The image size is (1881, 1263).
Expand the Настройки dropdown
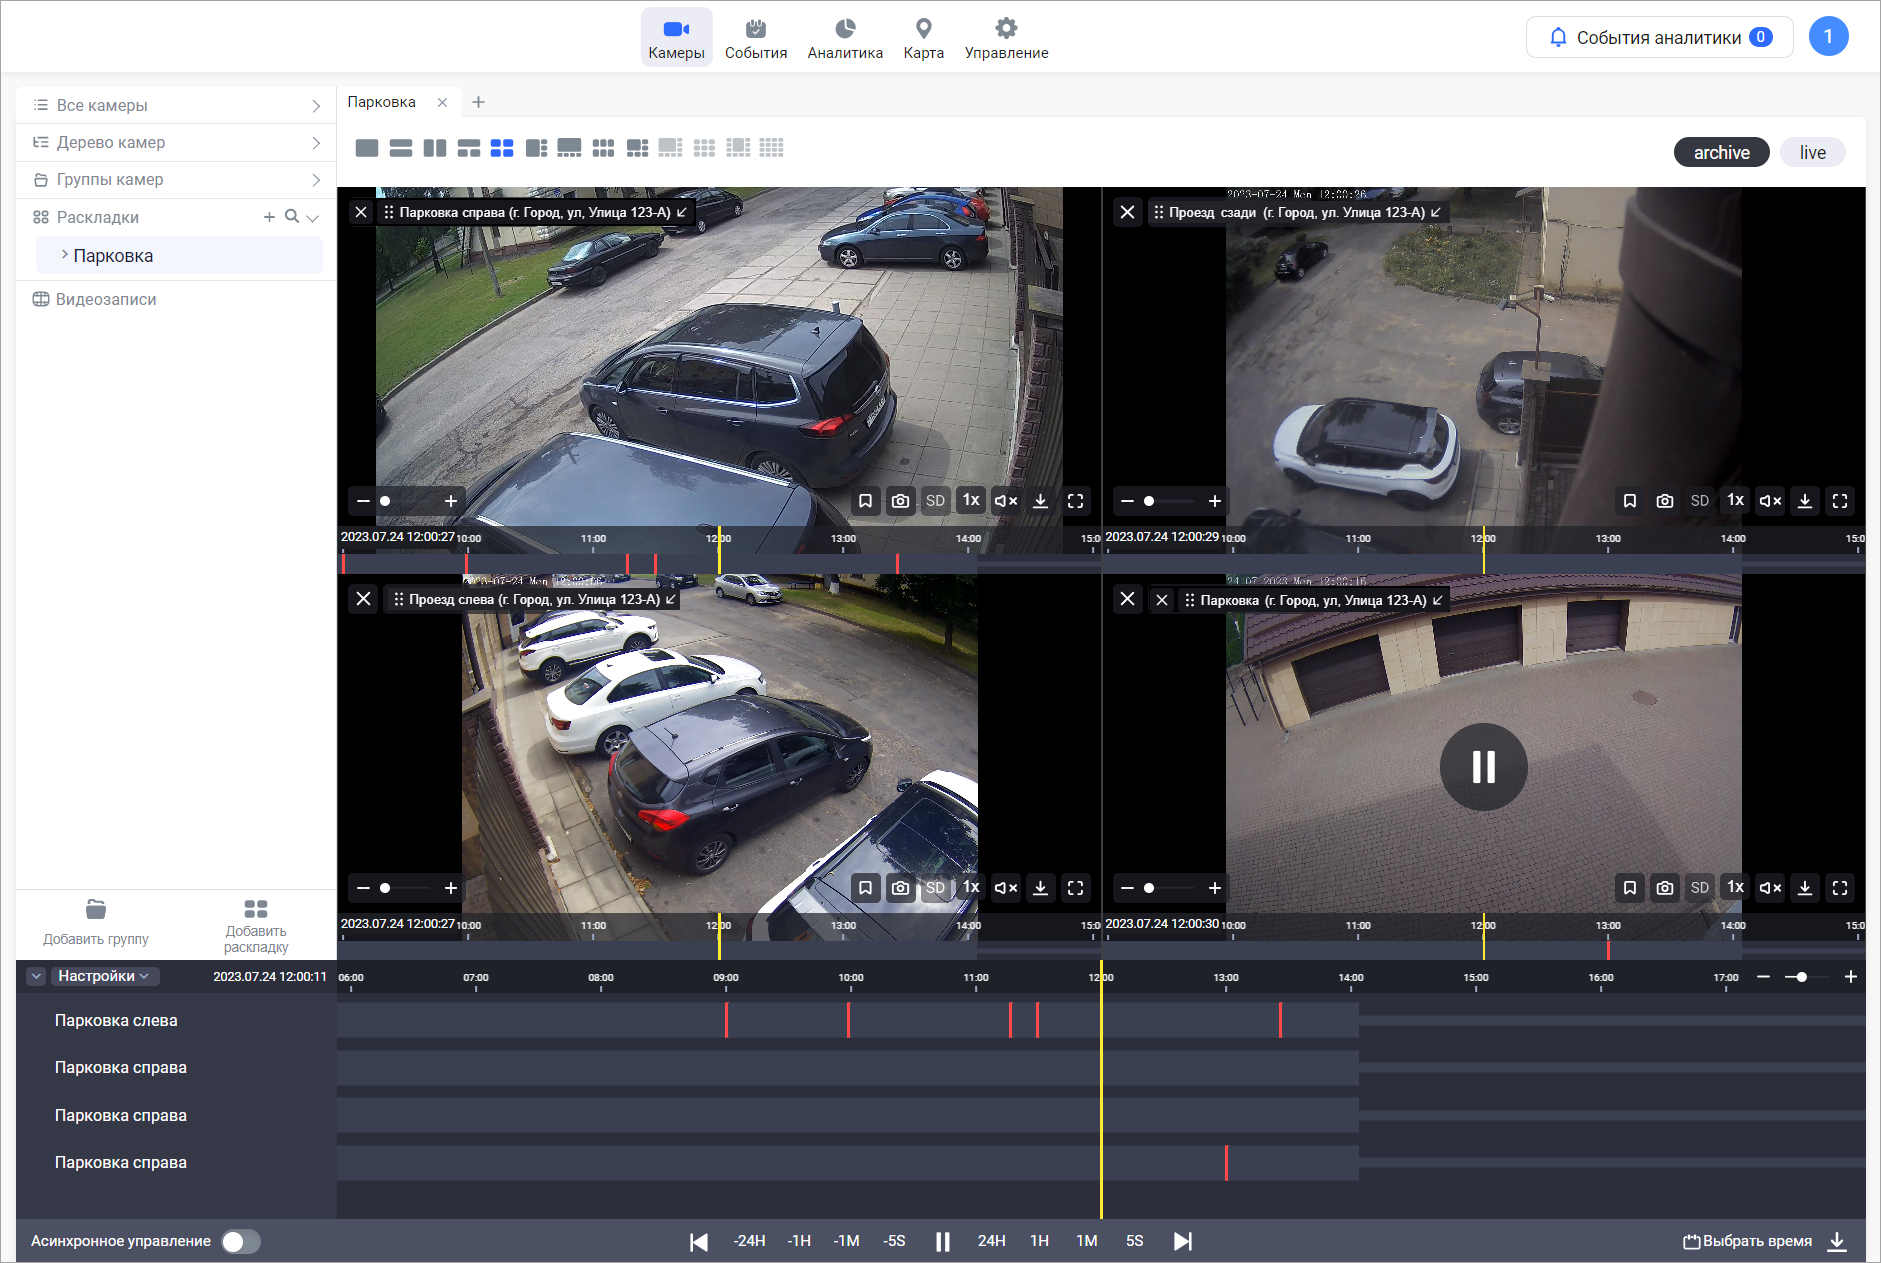103,976
